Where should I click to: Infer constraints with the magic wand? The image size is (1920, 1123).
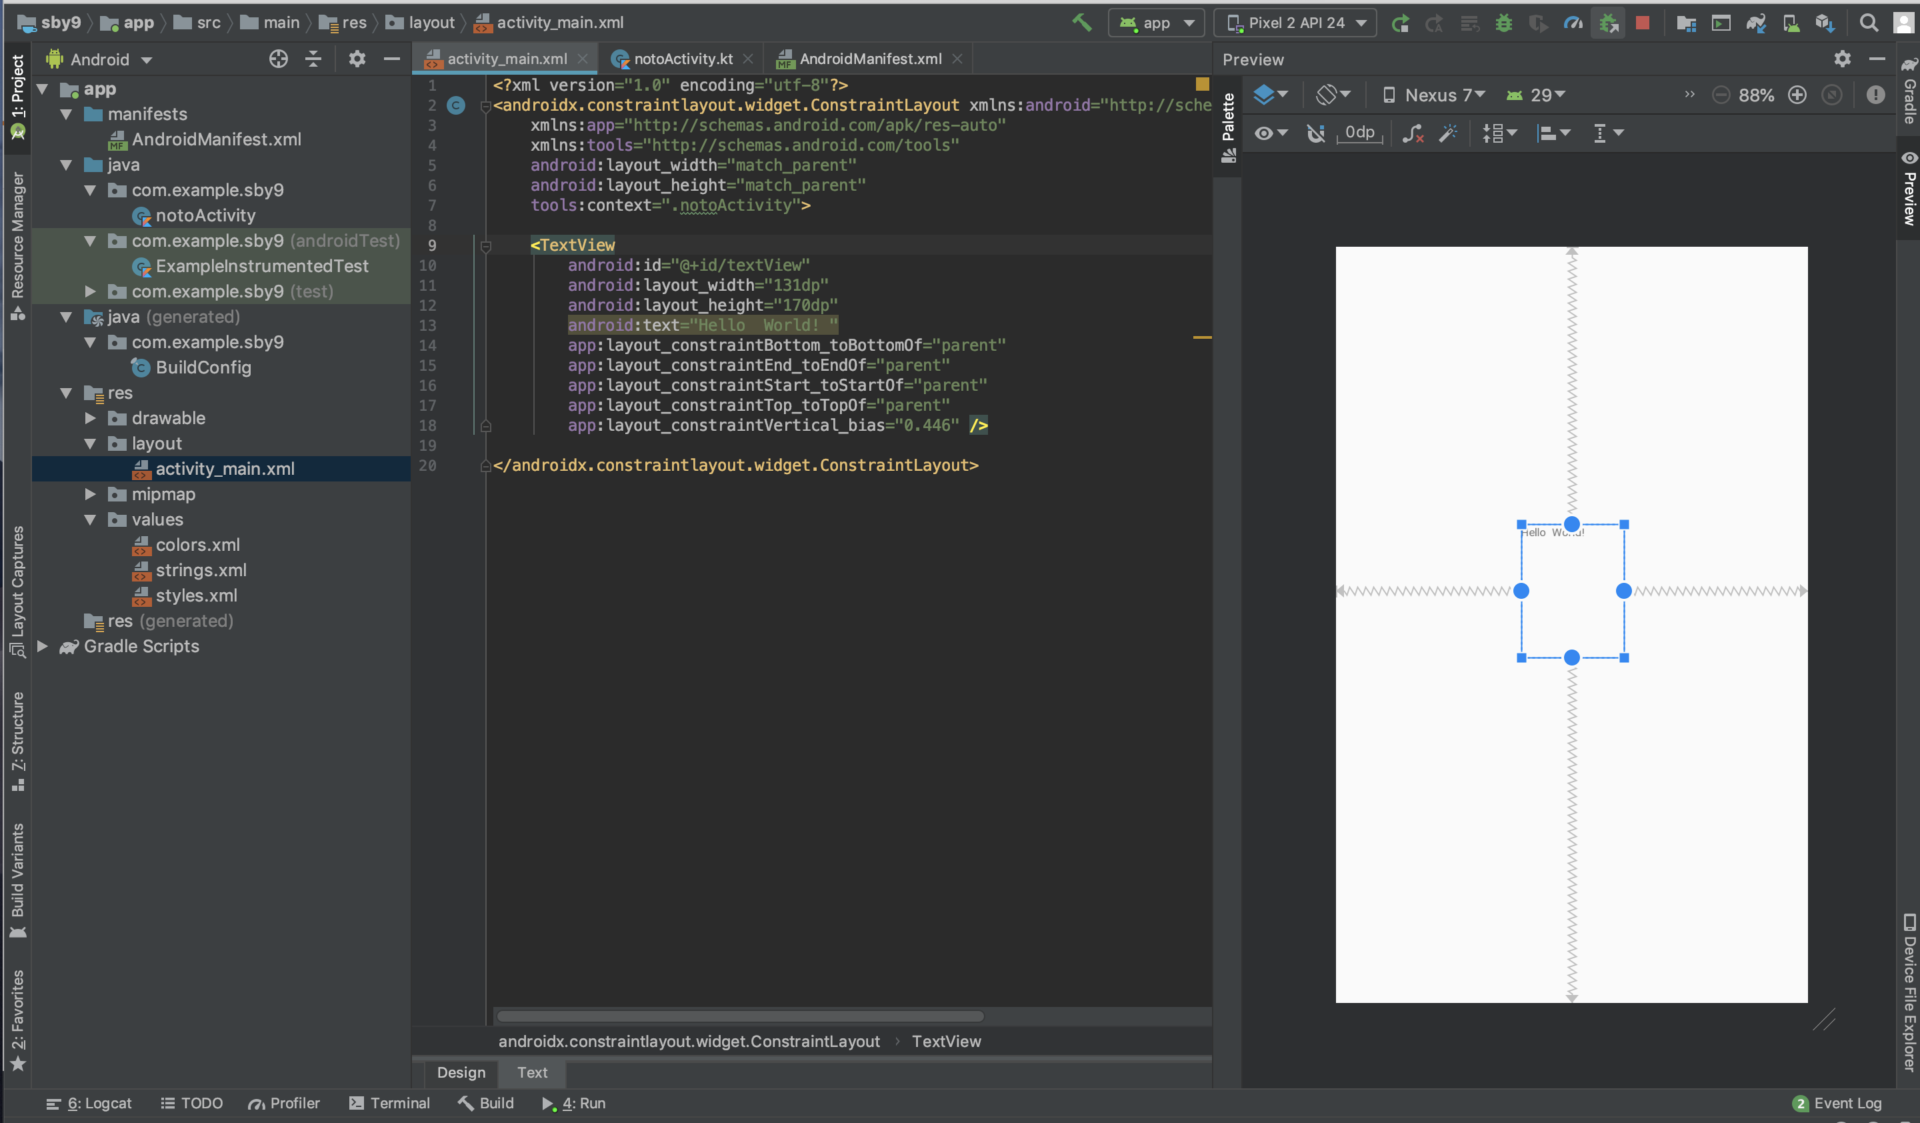click(x=1448, y=133)
